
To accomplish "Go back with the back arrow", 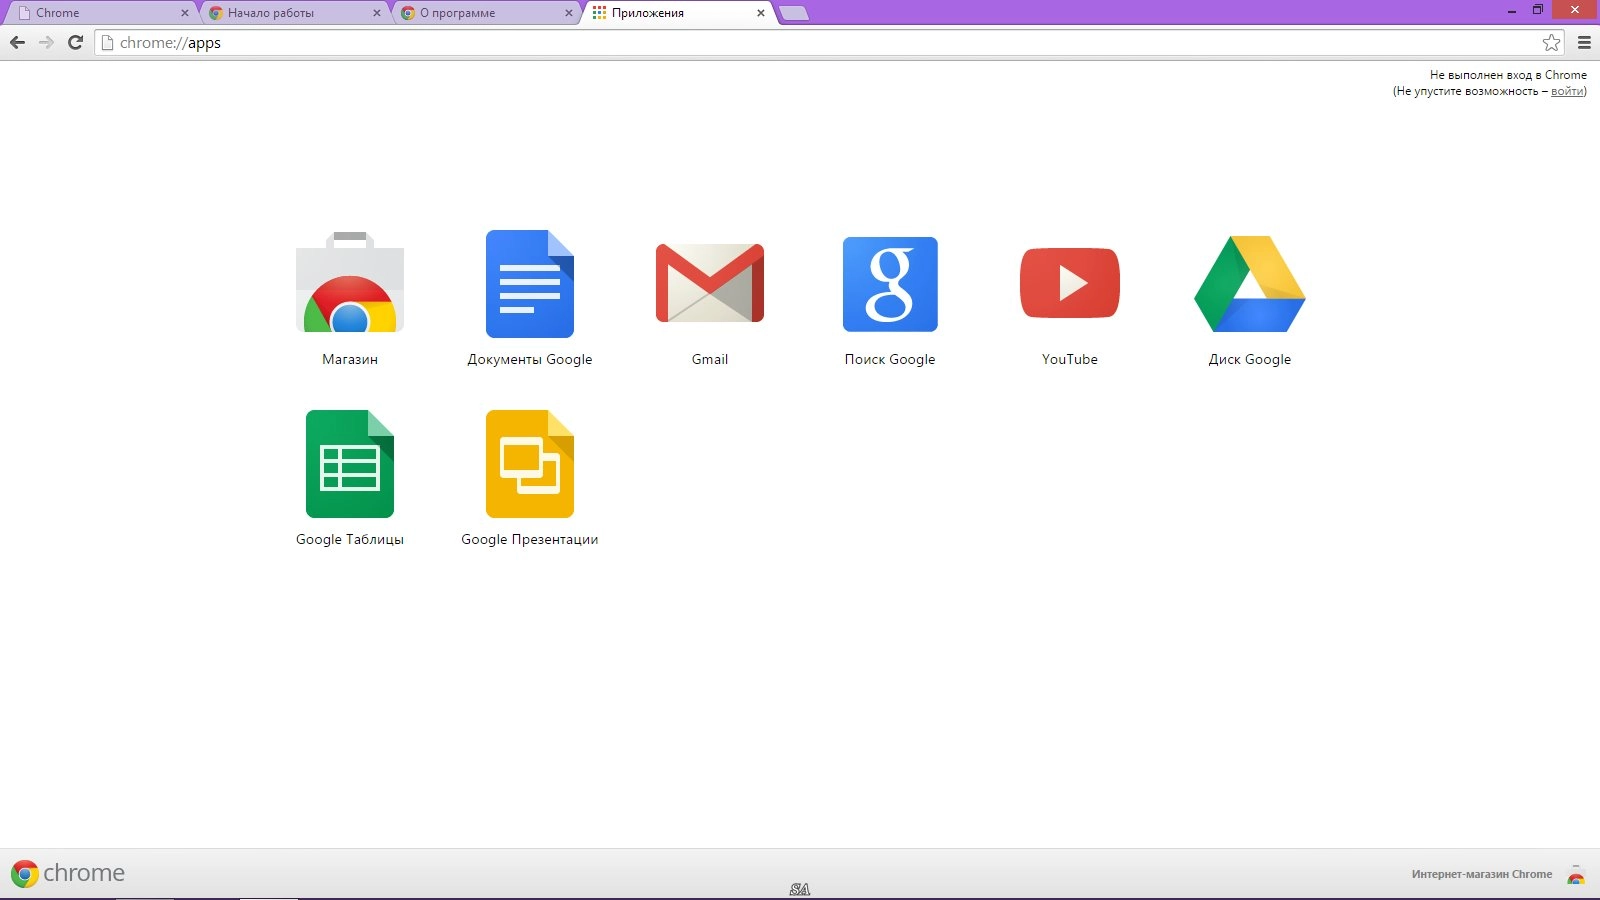I will (17, 42).
